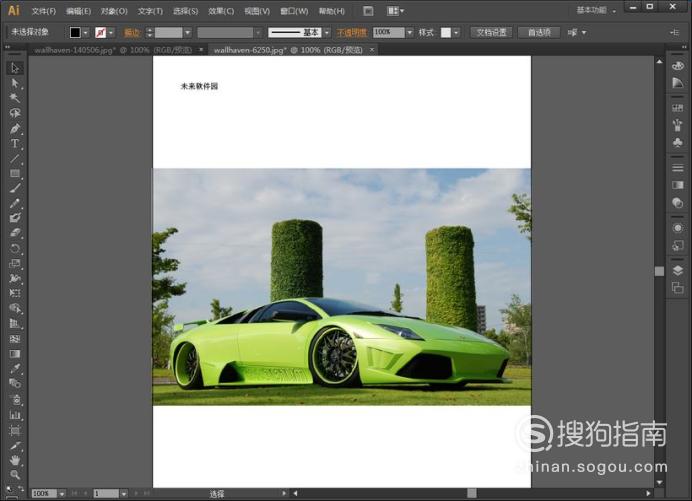The image size is (692, 501).
Task: Click the 文档设置 button
Action: coord(491,33)
